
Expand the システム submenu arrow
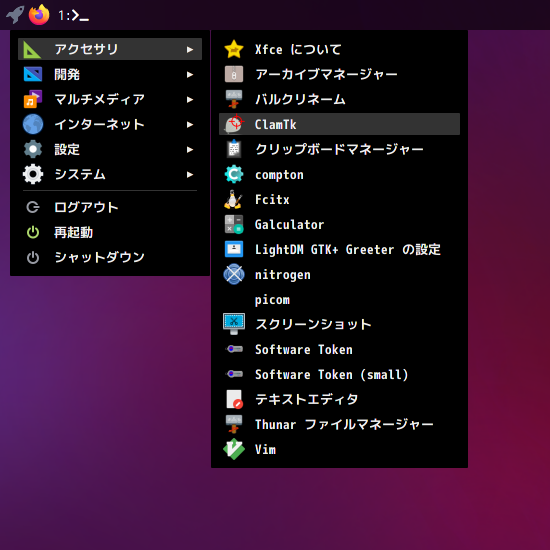(x=190, y=174)
